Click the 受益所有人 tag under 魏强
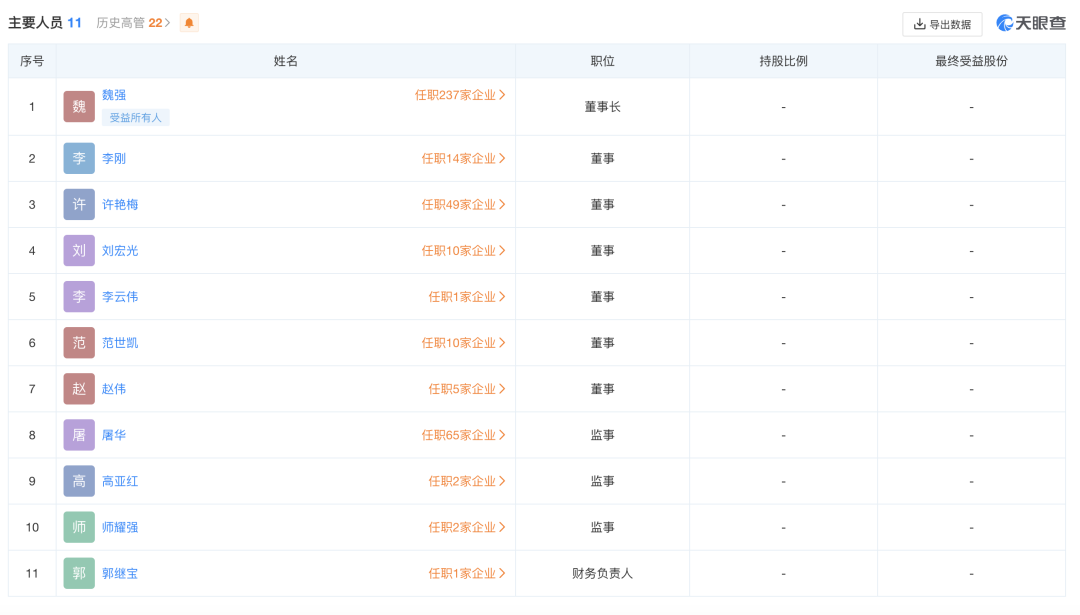Image resolution: width=1080 pixels, height=615 pixels. [x=135, y=118]
